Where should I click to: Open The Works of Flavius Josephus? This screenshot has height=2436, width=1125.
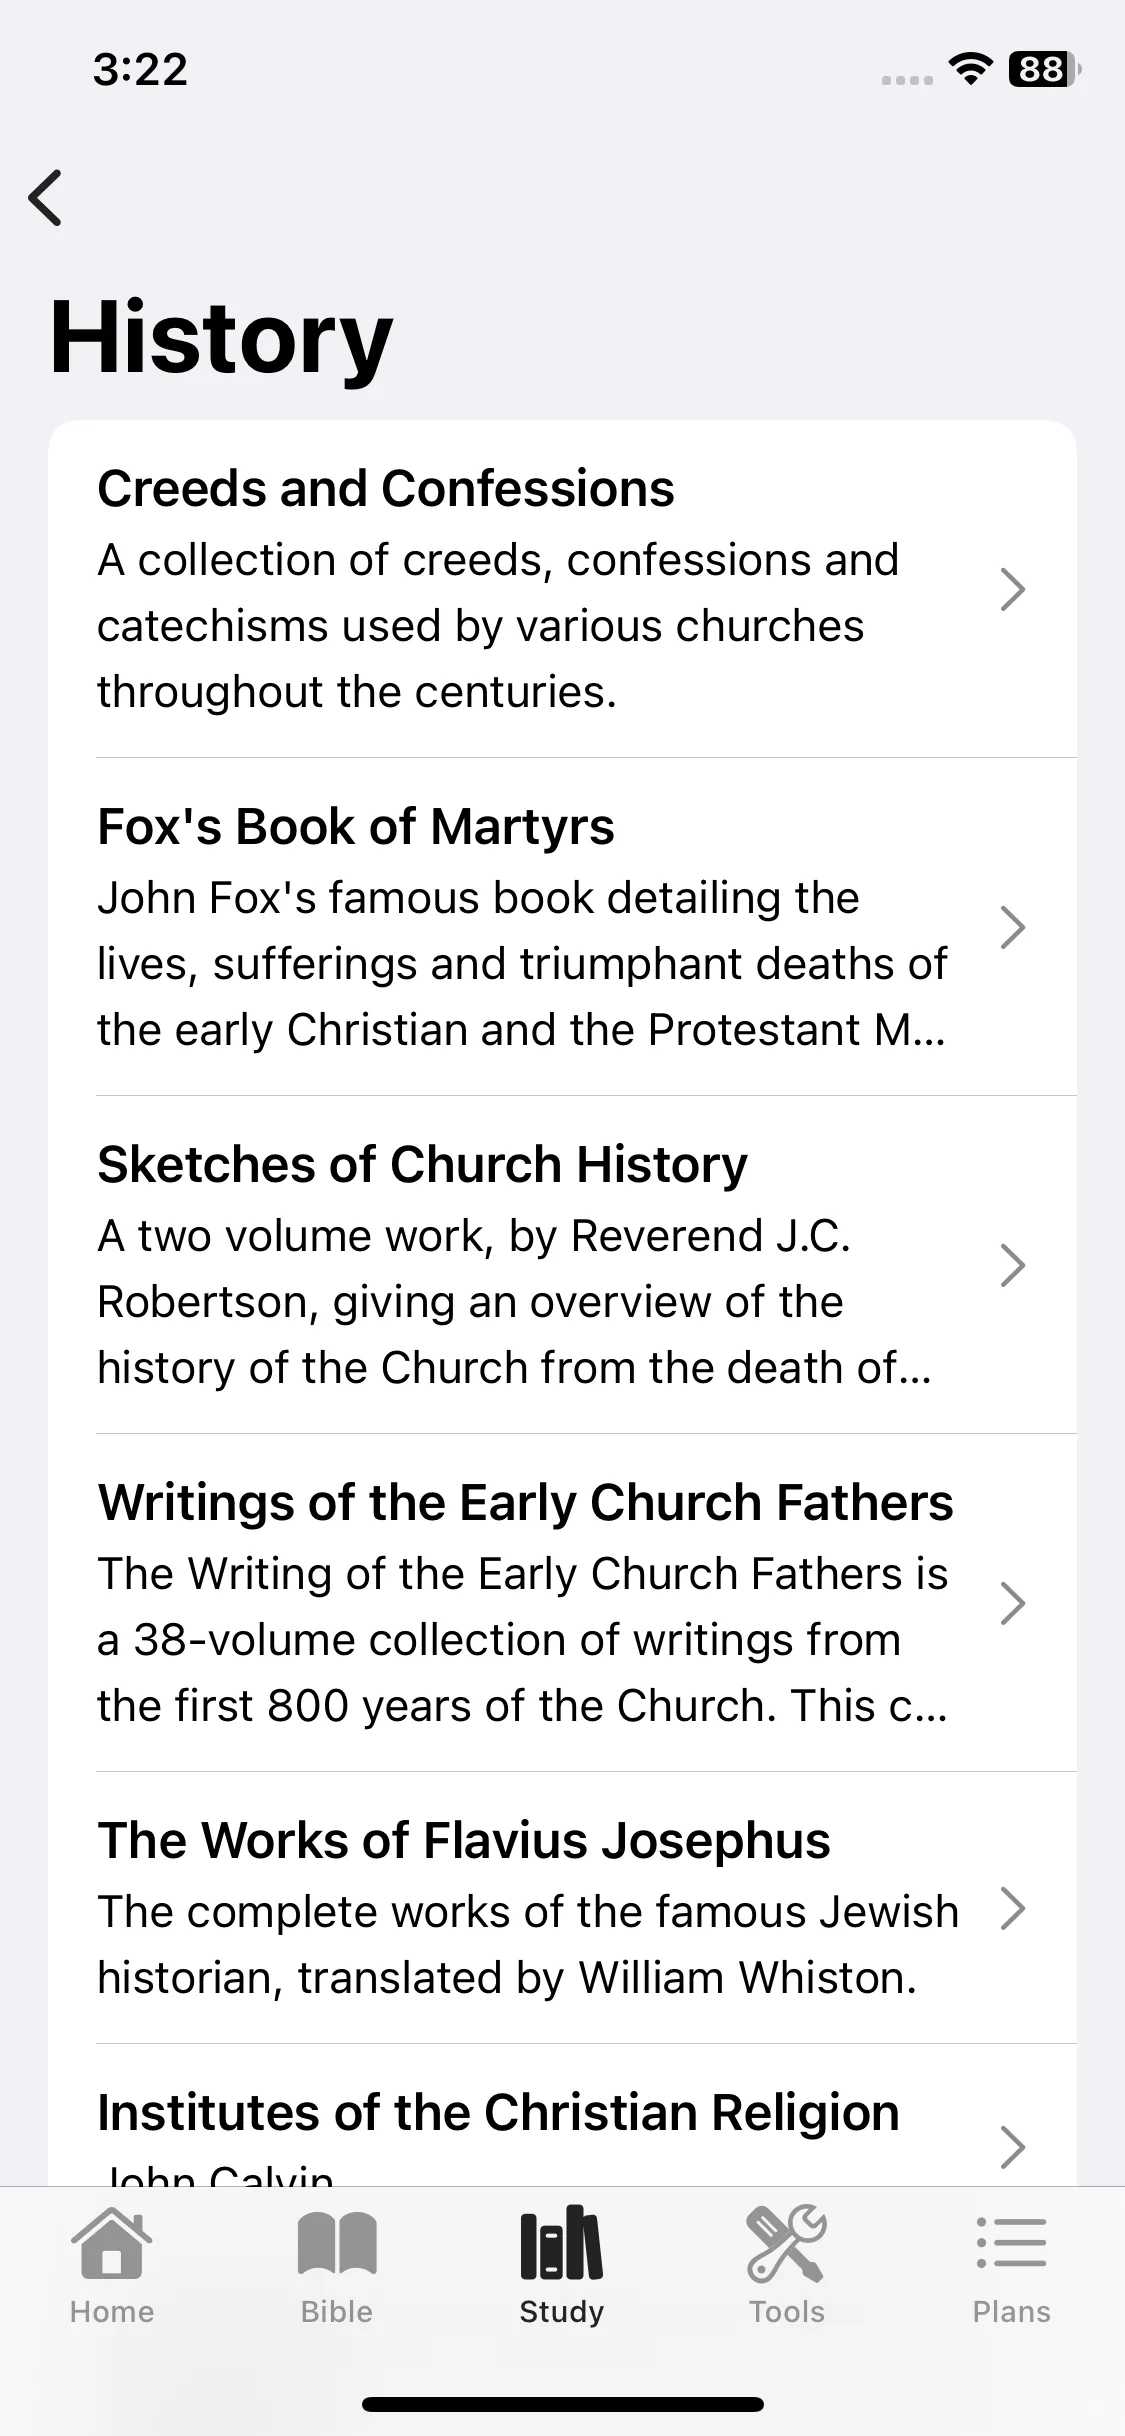[562, 1908]
